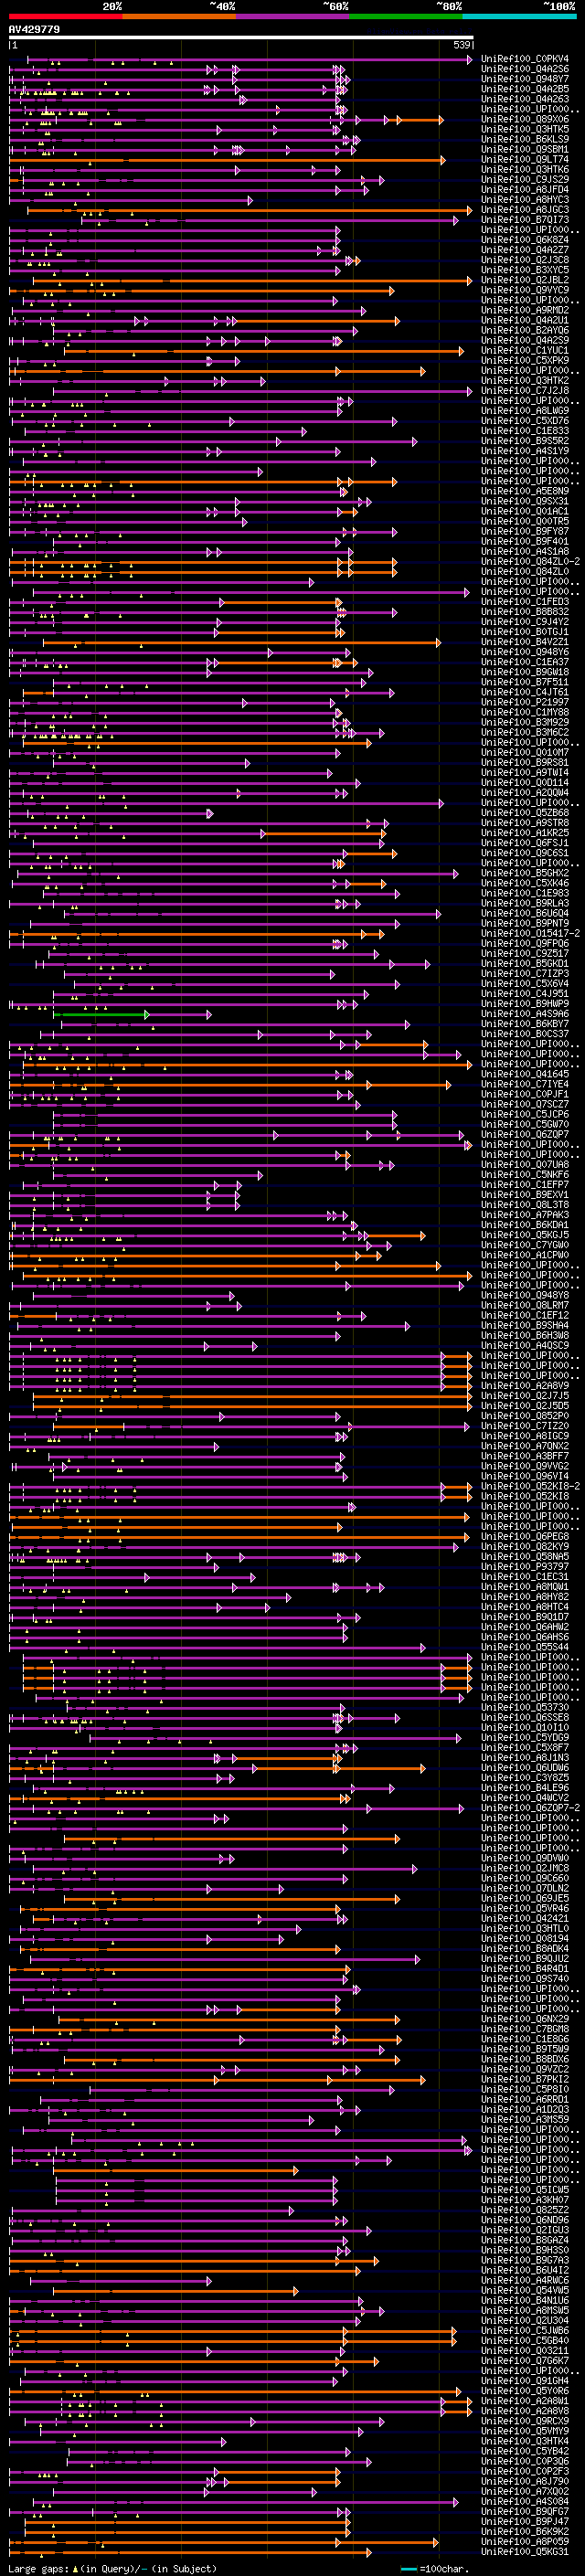The width and height of the screenshot is (585, 2576).
Task: Select hit UniRef100_O15417-2
Action: pyautogui.click(x=530, y=934)
